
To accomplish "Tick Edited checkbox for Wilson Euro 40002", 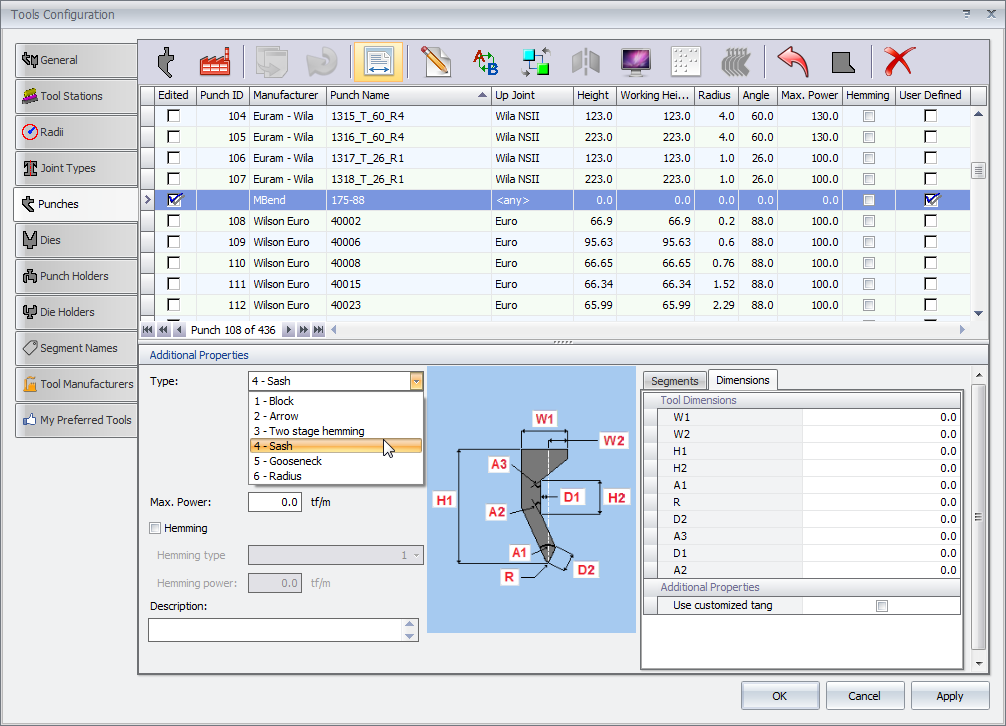I will [174, 221].
